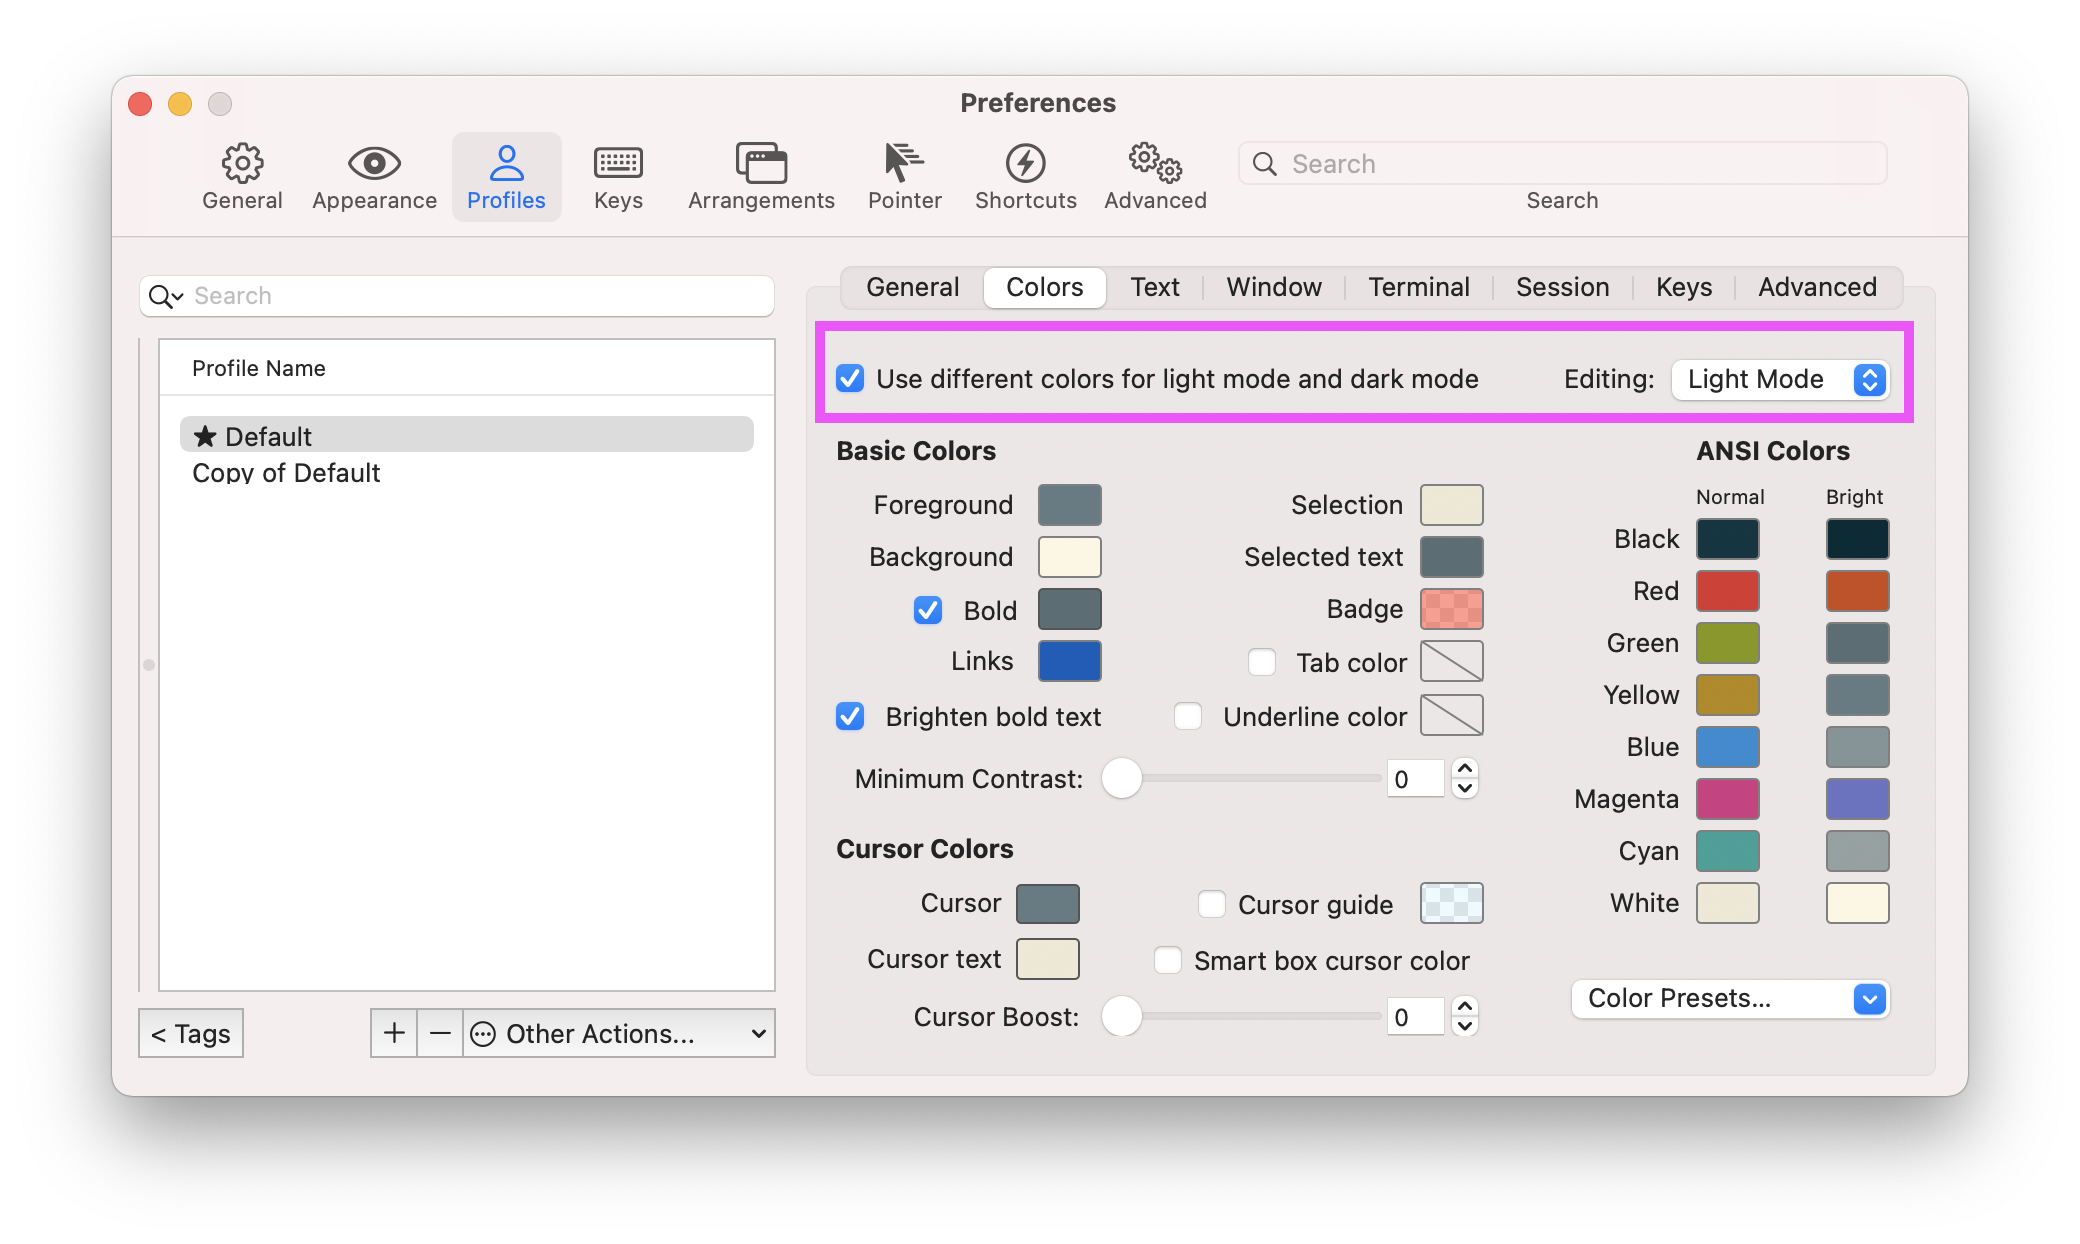Toggle light and dark mode colors checkbox

[850, 379]
